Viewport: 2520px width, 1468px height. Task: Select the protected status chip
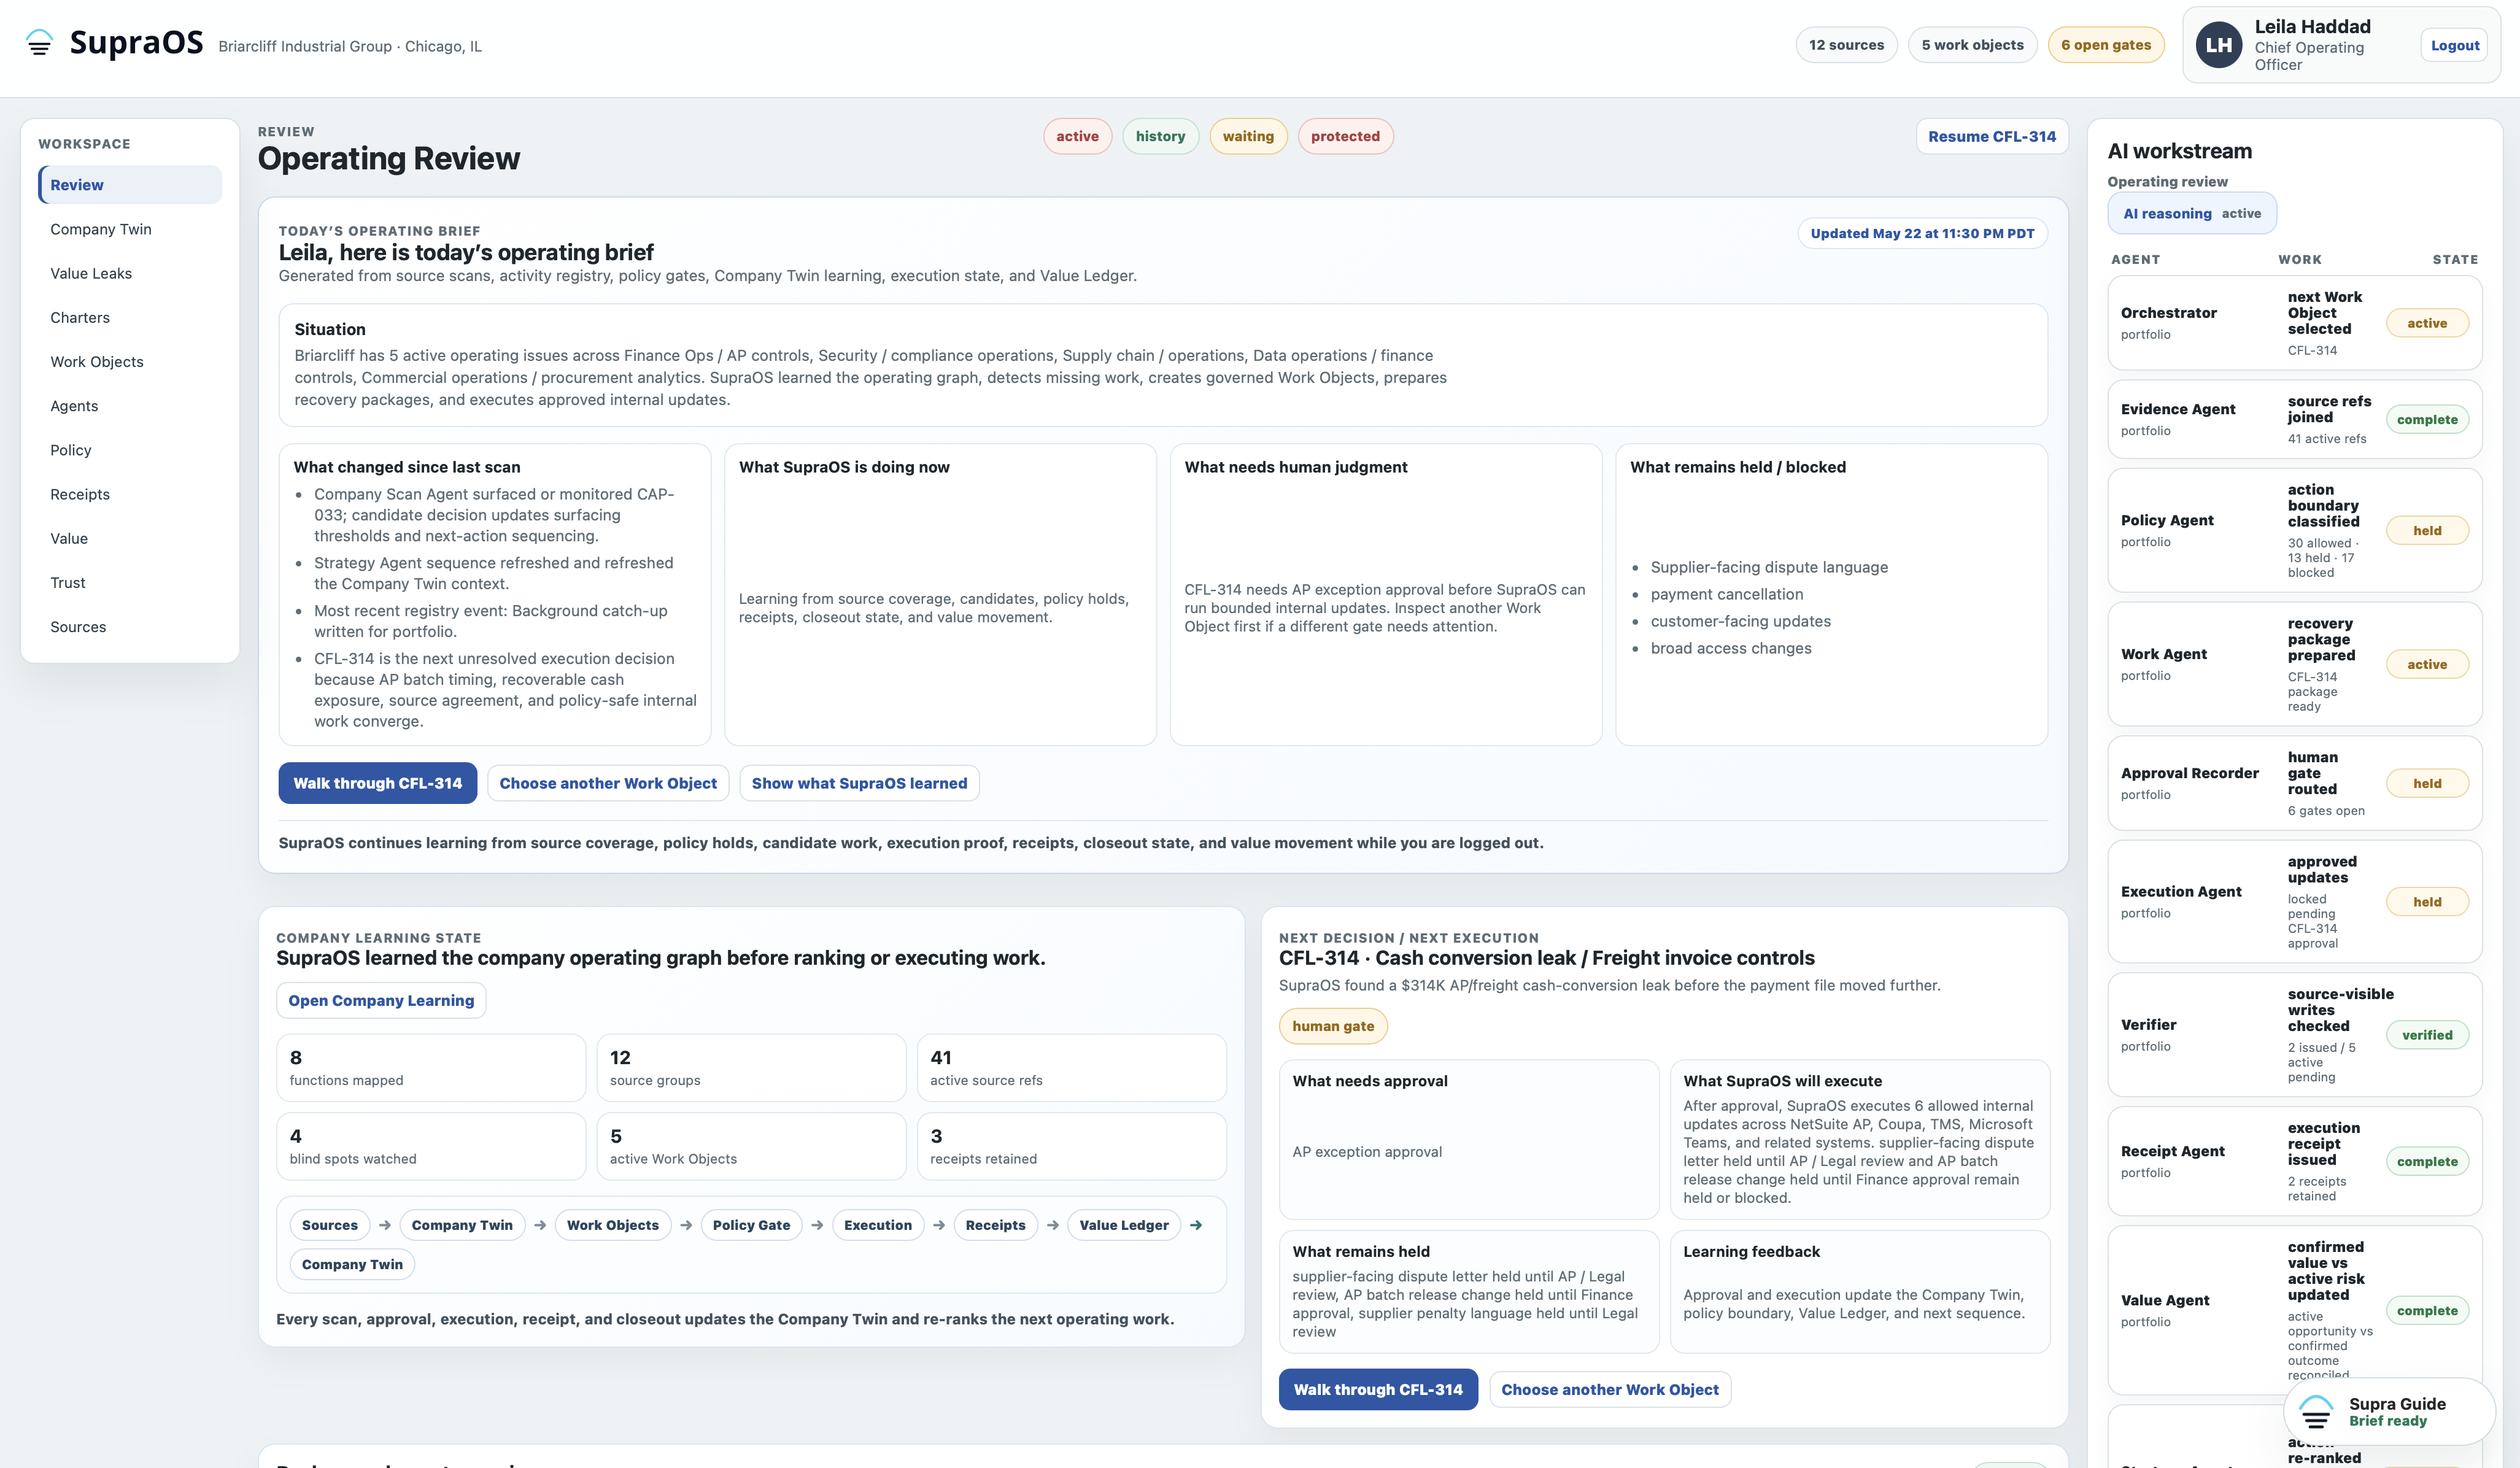1345,136
